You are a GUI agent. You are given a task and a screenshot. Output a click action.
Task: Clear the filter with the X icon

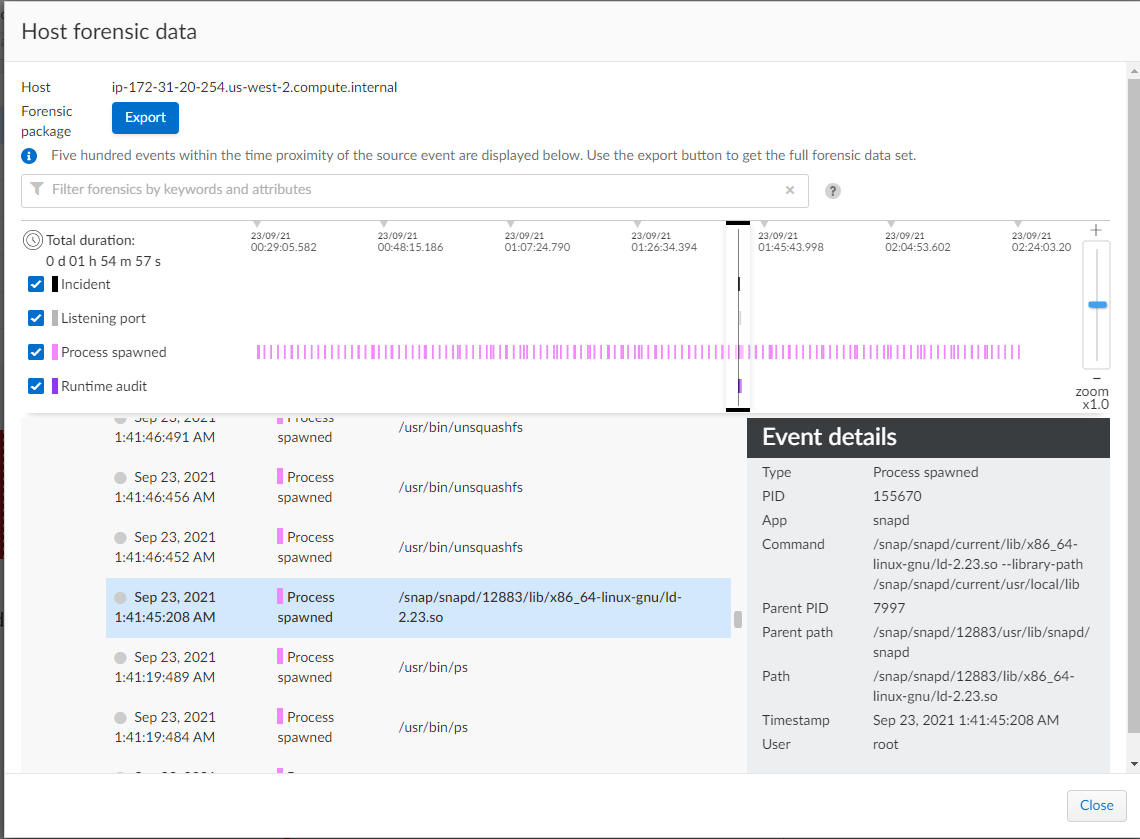(790, 190)
